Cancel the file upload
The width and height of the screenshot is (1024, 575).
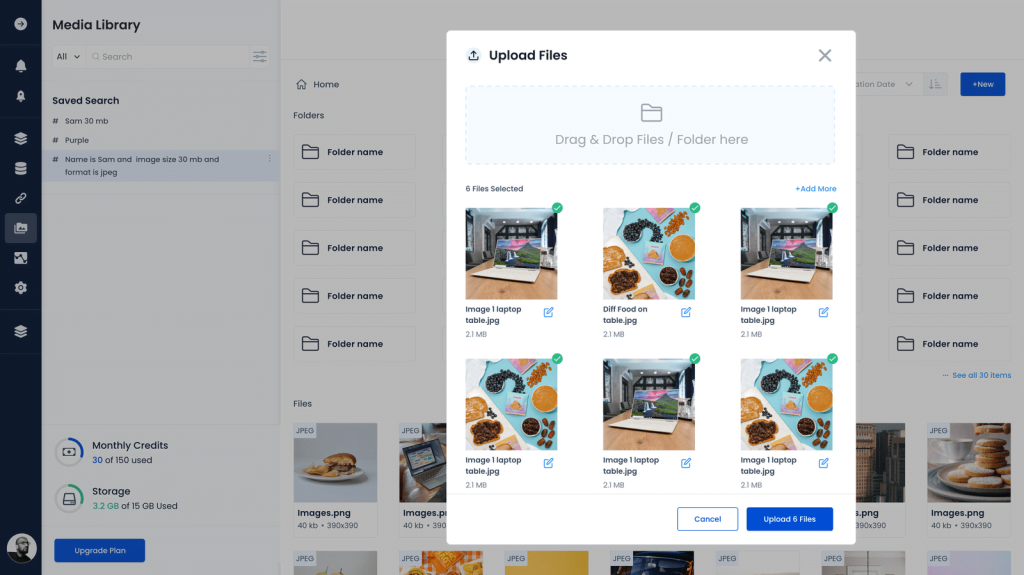click(707, 519)
